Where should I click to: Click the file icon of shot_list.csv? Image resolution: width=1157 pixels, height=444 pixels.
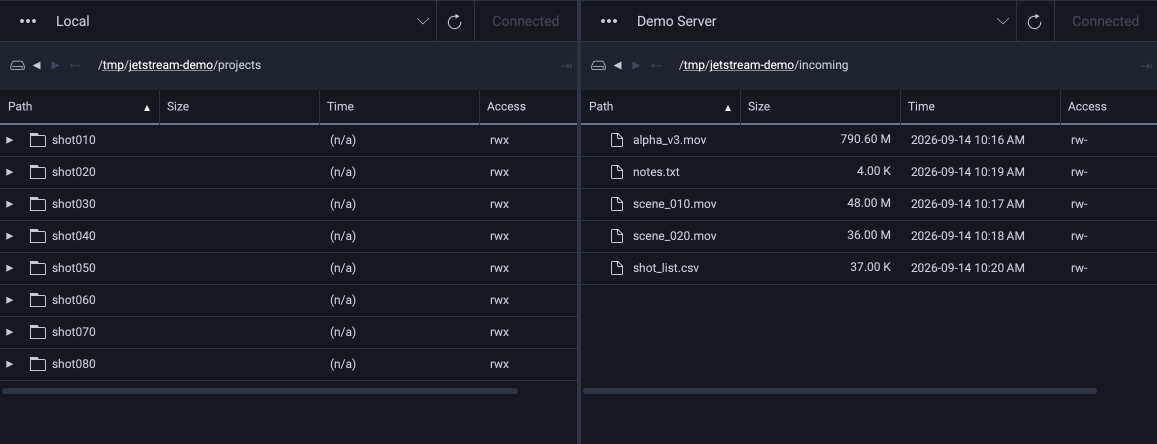pyautogui.click(x=617, y=268)
